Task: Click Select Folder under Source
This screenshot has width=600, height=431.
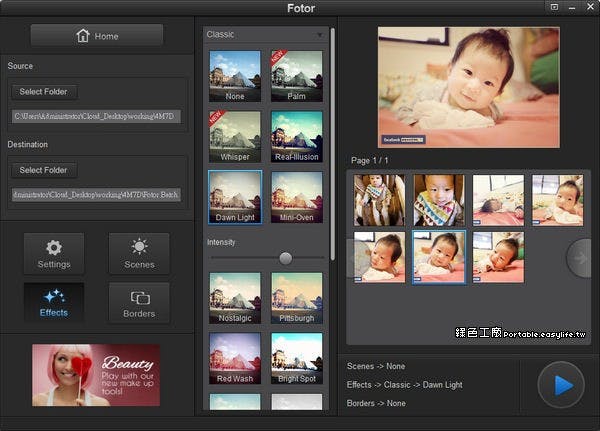Action: 43,92
